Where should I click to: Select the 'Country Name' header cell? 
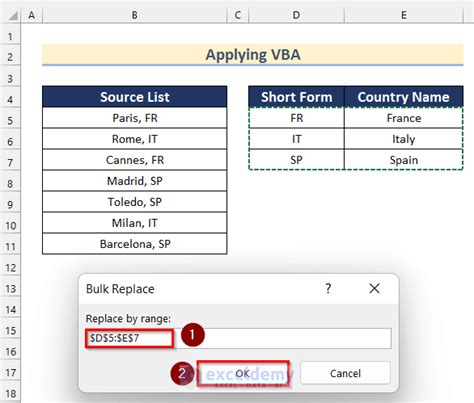404,97
